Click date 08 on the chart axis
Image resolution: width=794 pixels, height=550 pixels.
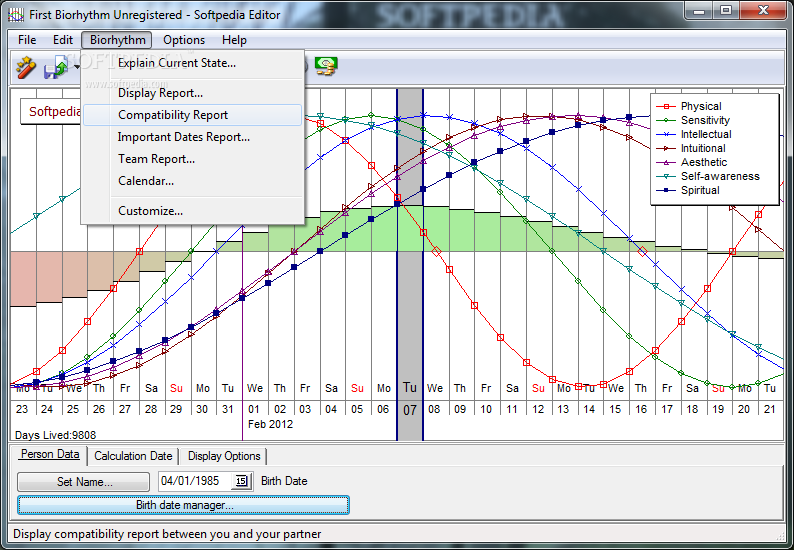pyautogui.click(x=434, y=409)
